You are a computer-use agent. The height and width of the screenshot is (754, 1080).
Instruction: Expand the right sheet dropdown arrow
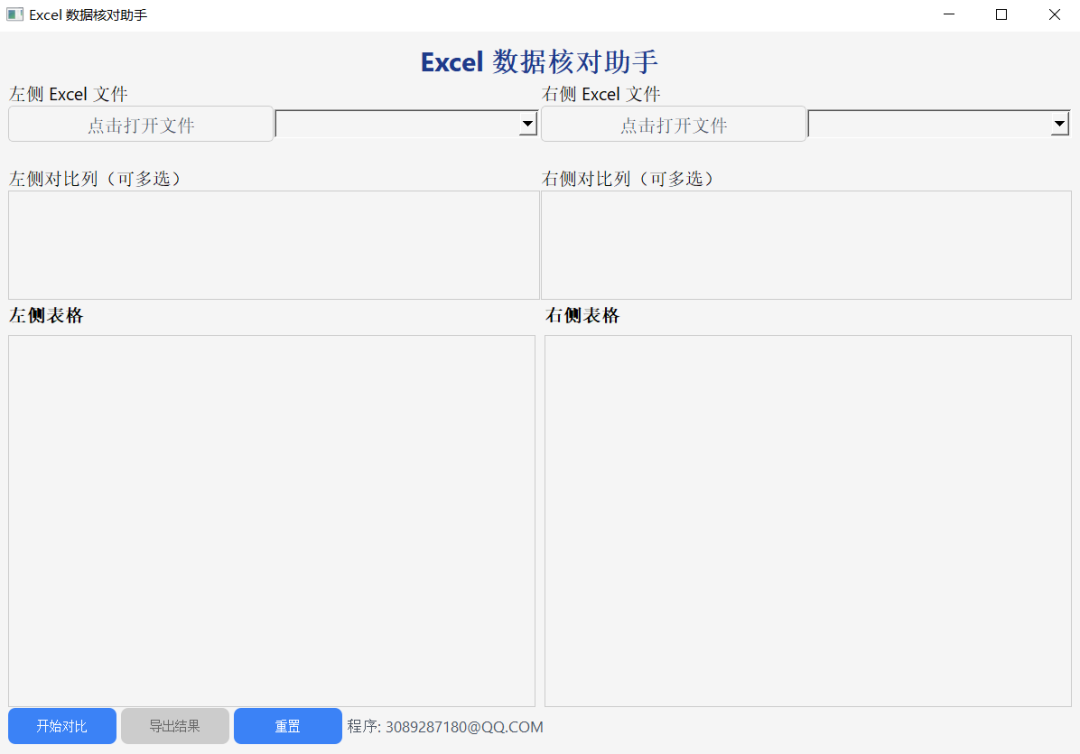[1059, 124]
